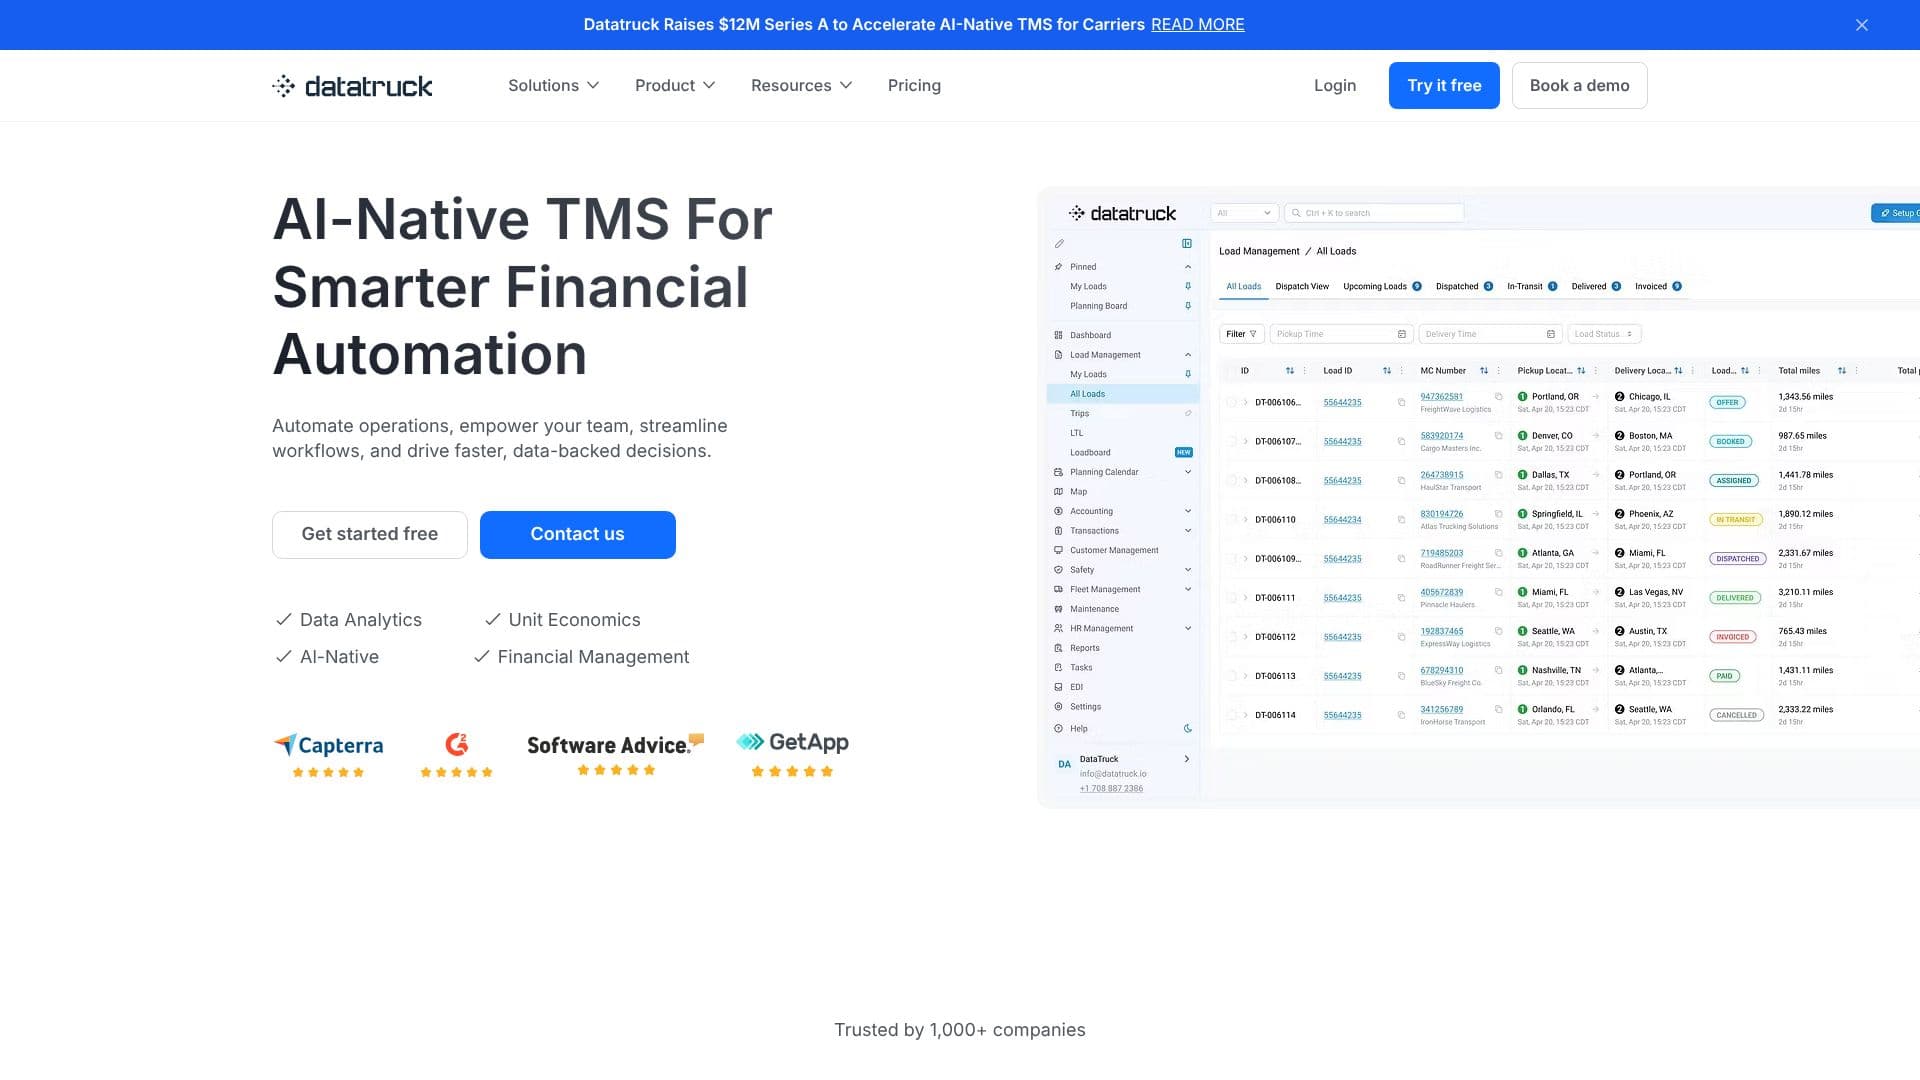Click the HR Management people icon
The height and width of the screenshot is (1080, 1920).
click(x=1058, y=629)
